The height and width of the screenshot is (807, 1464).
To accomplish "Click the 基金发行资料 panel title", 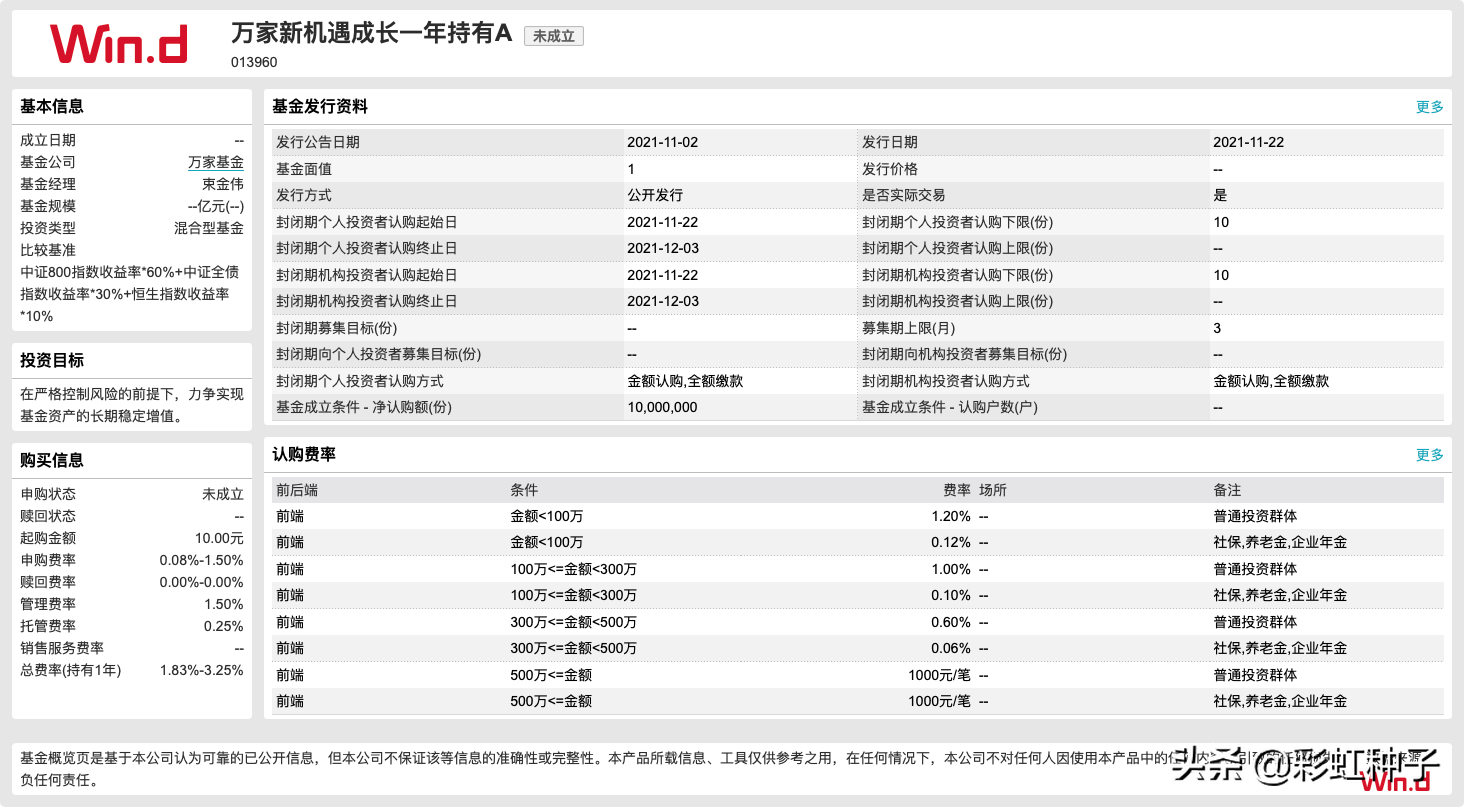I will (320, 106).
